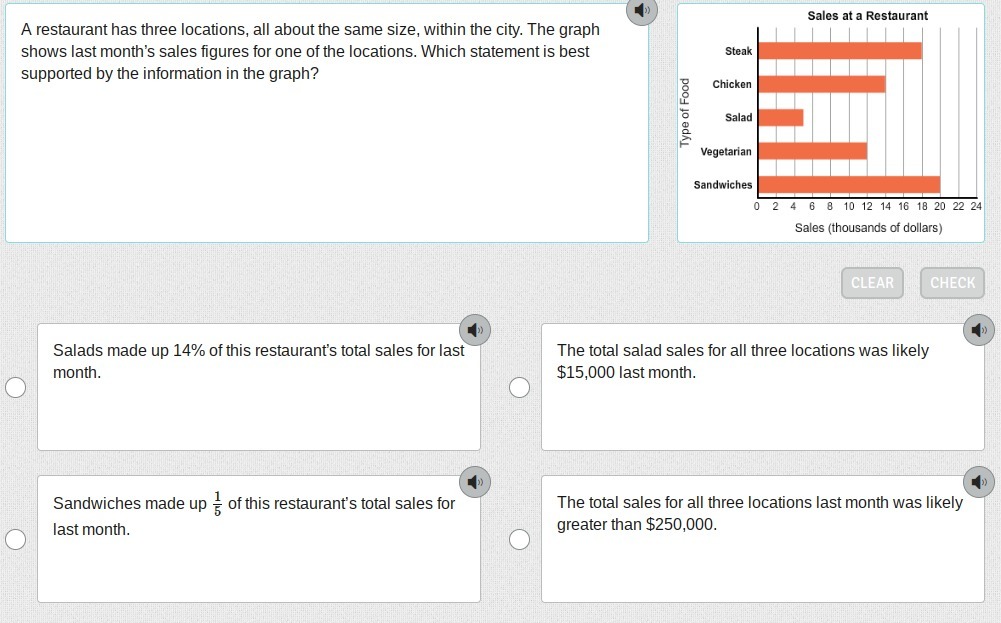This screenshot has width=1001, height=623.
Task: Play audio for the $15,000 salad answer
Action: pyautogui.click(x=979, y=329)
